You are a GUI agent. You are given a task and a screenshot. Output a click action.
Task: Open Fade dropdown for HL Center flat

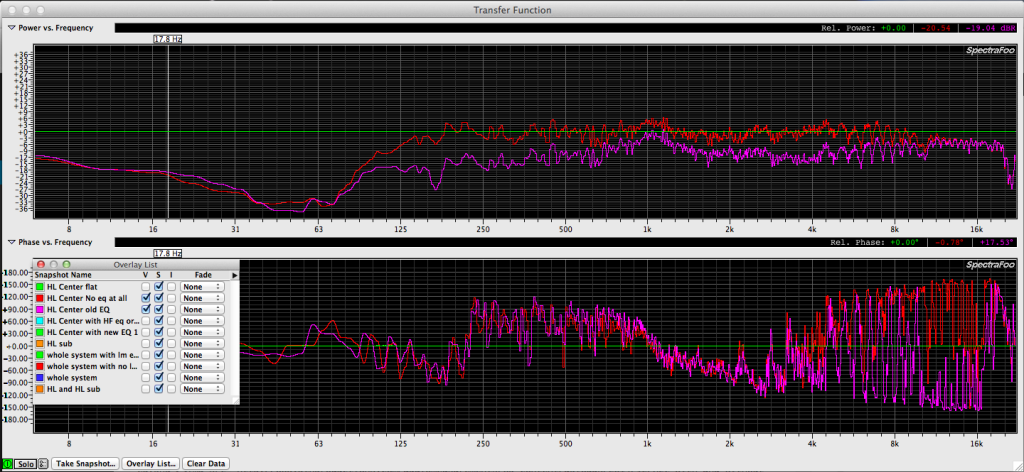[201, 287]
